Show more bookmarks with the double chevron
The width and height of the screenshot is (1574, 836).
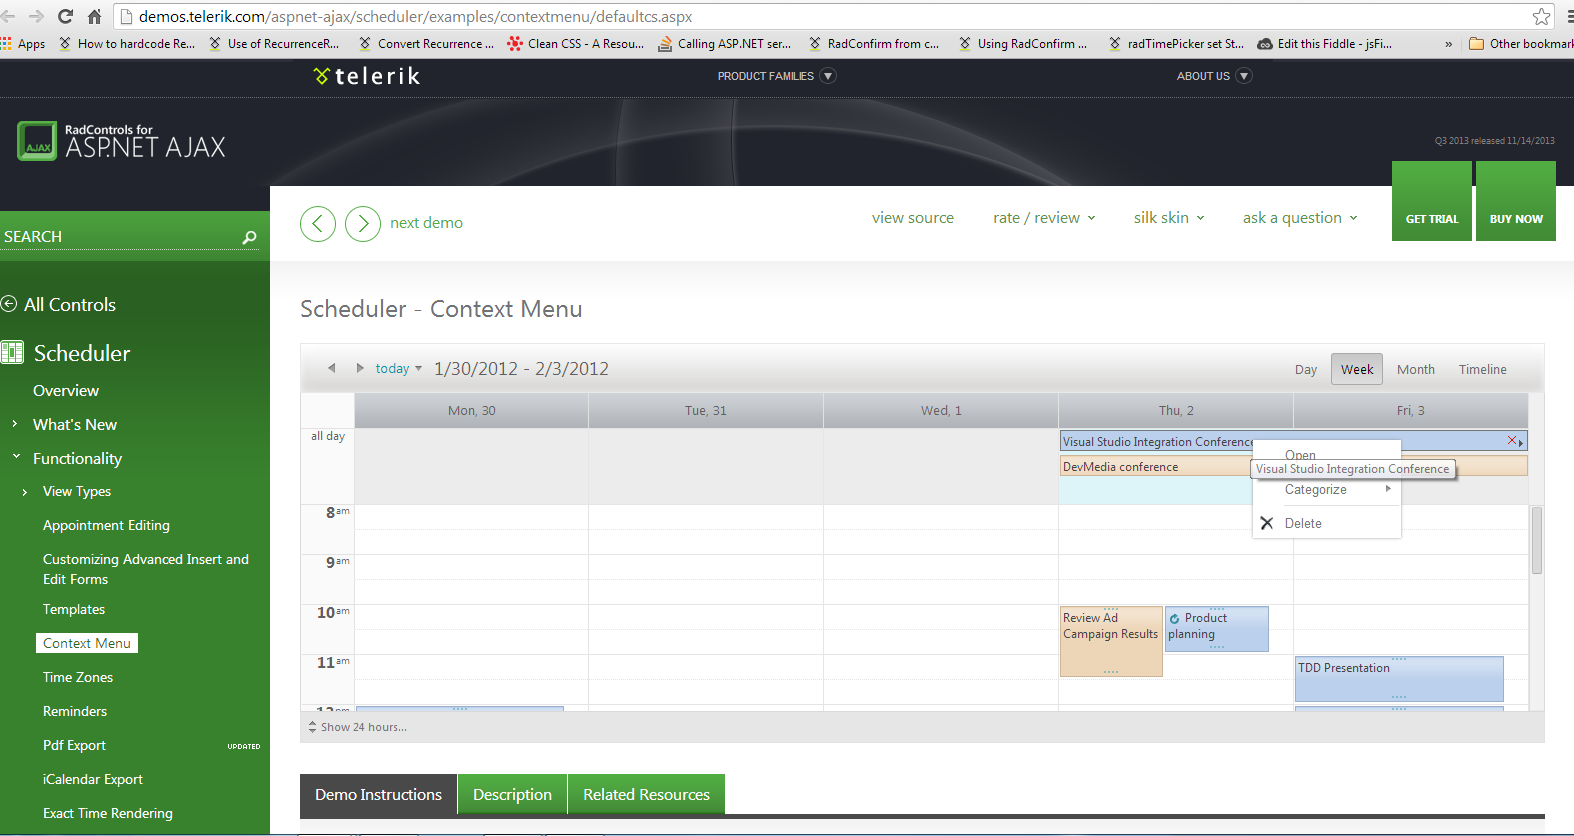[x=1448, y=44]
